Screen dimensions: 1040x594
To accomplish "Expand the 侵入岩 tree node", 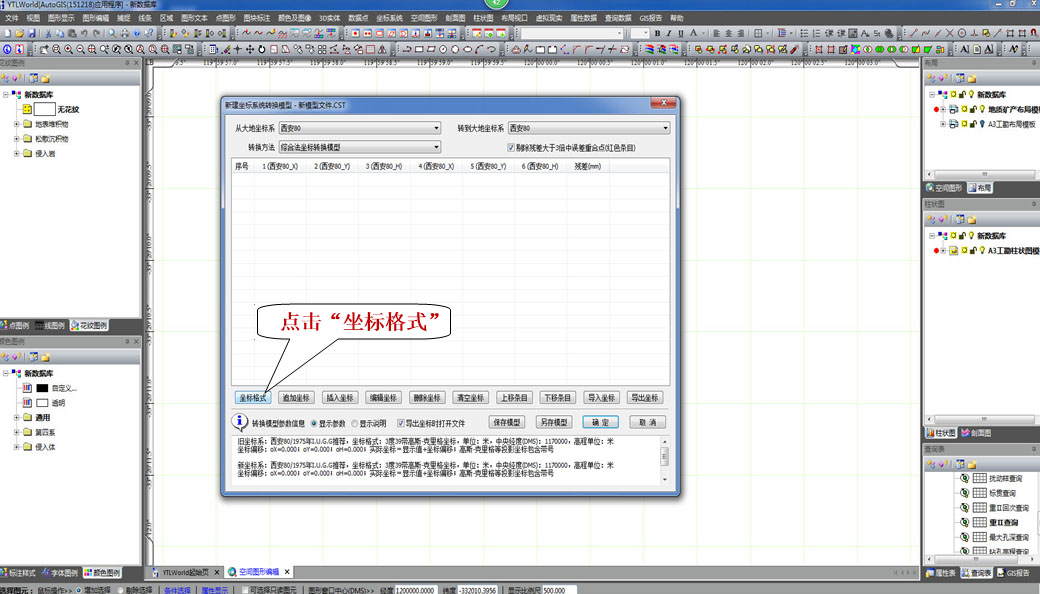I will [17, 153].
